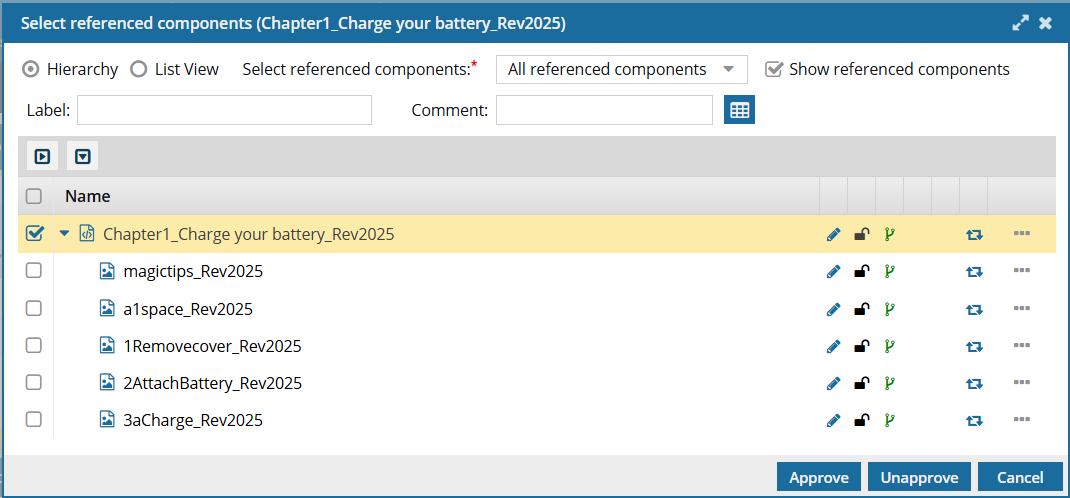The height and width of the screenshot is (498, 1070).
Task: Click the Comment text field
Action: (x=604, y=110)
